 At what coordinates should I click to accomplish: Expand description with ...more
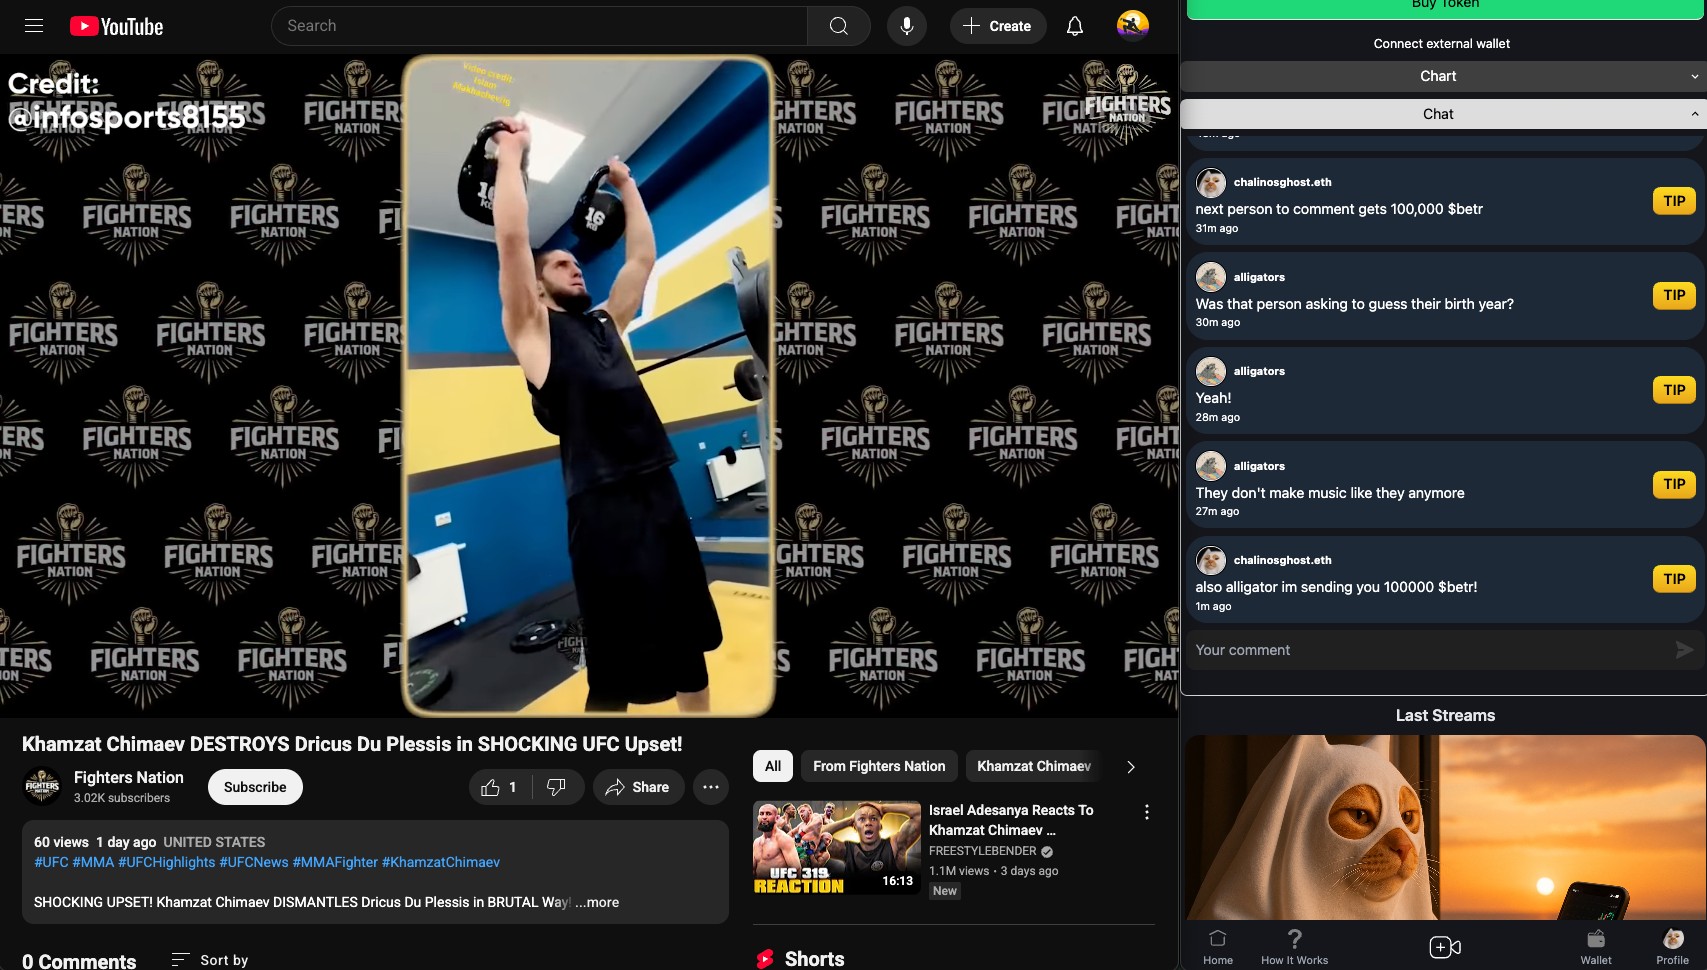click(x=597, y=902)
